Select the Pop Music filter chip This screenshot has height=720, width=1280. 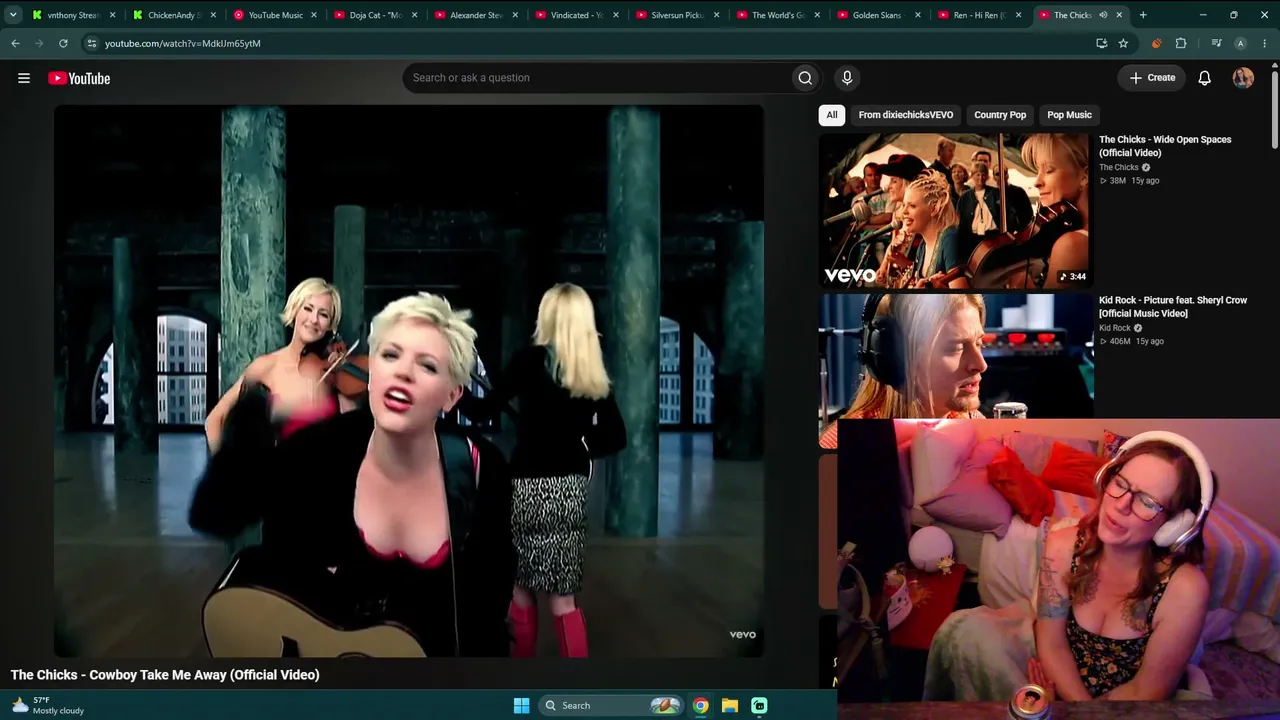(x=1069, y=115)
